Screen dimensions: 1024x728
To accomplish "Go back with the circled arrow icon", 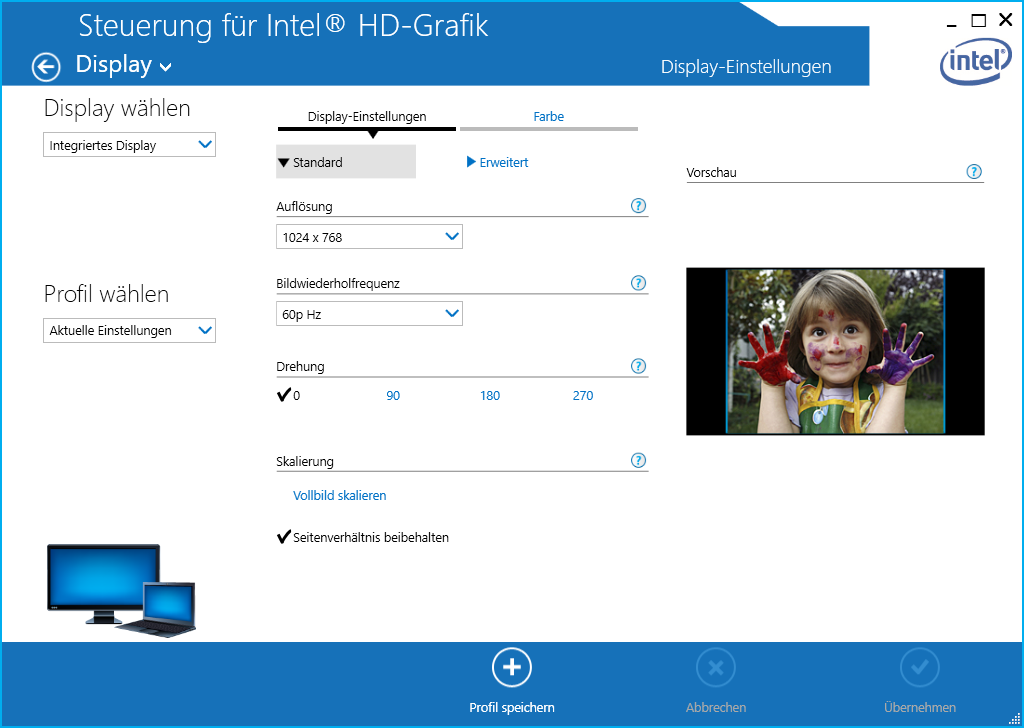I will [46, 67].
